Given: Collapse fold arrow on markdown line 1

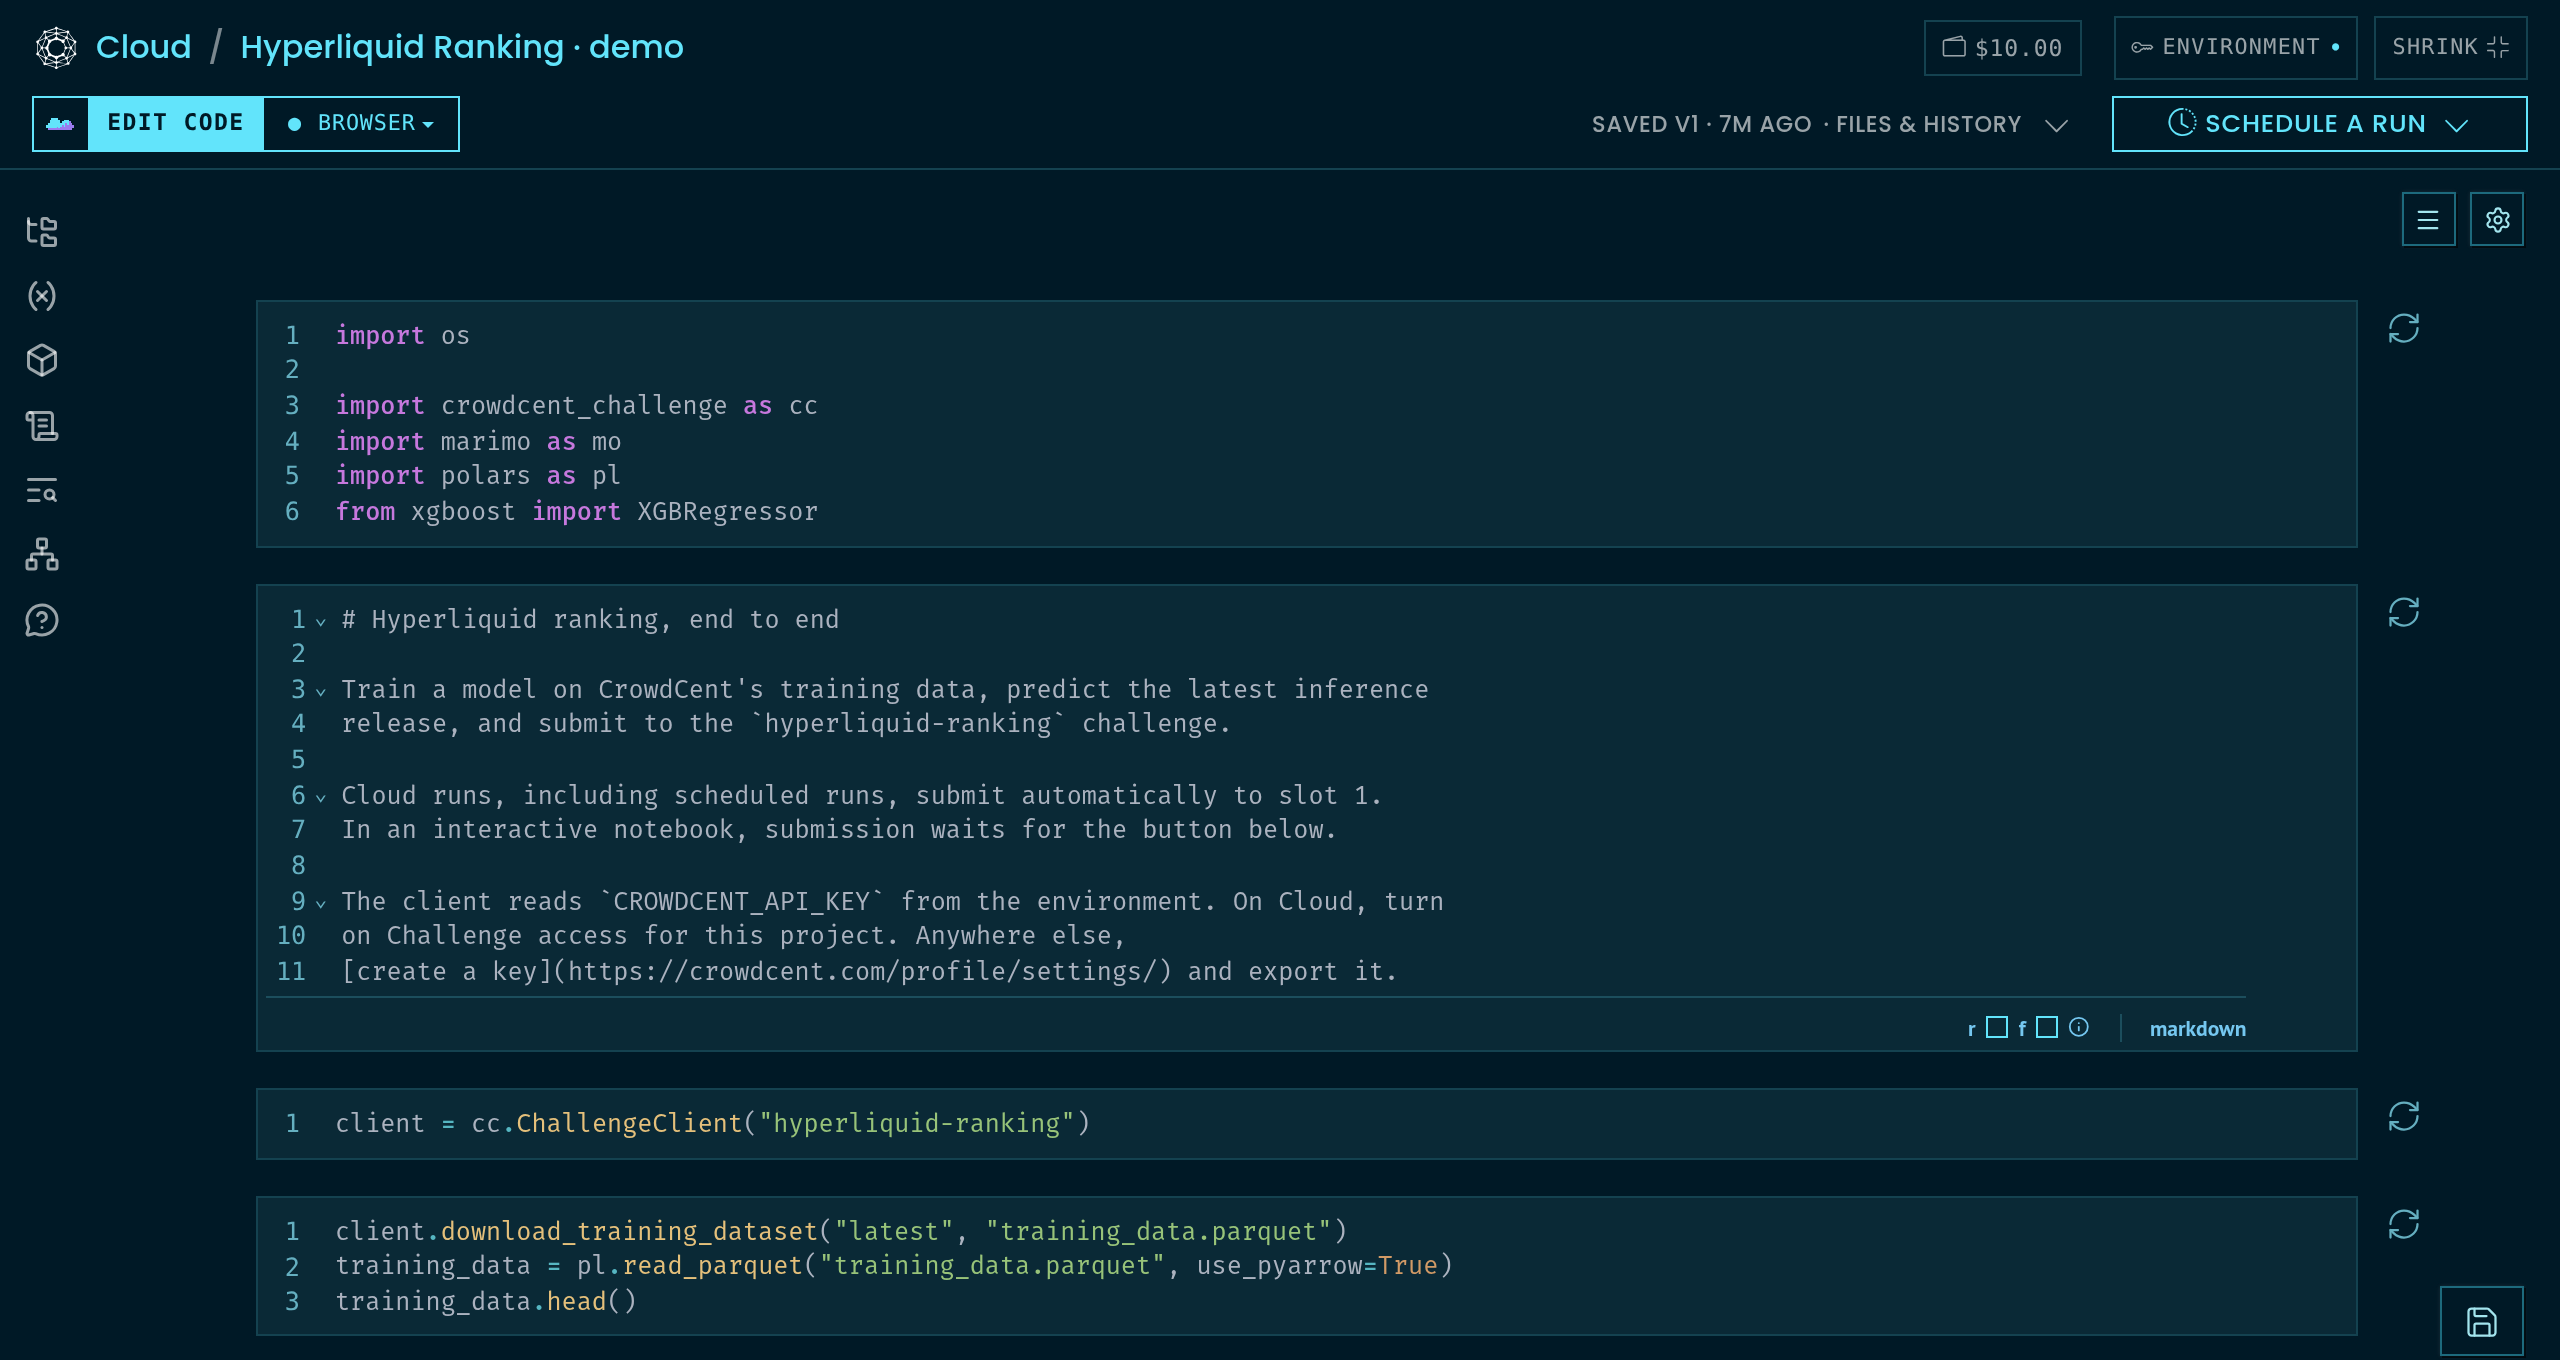Looking at the screenshot, I should (321, 622).
